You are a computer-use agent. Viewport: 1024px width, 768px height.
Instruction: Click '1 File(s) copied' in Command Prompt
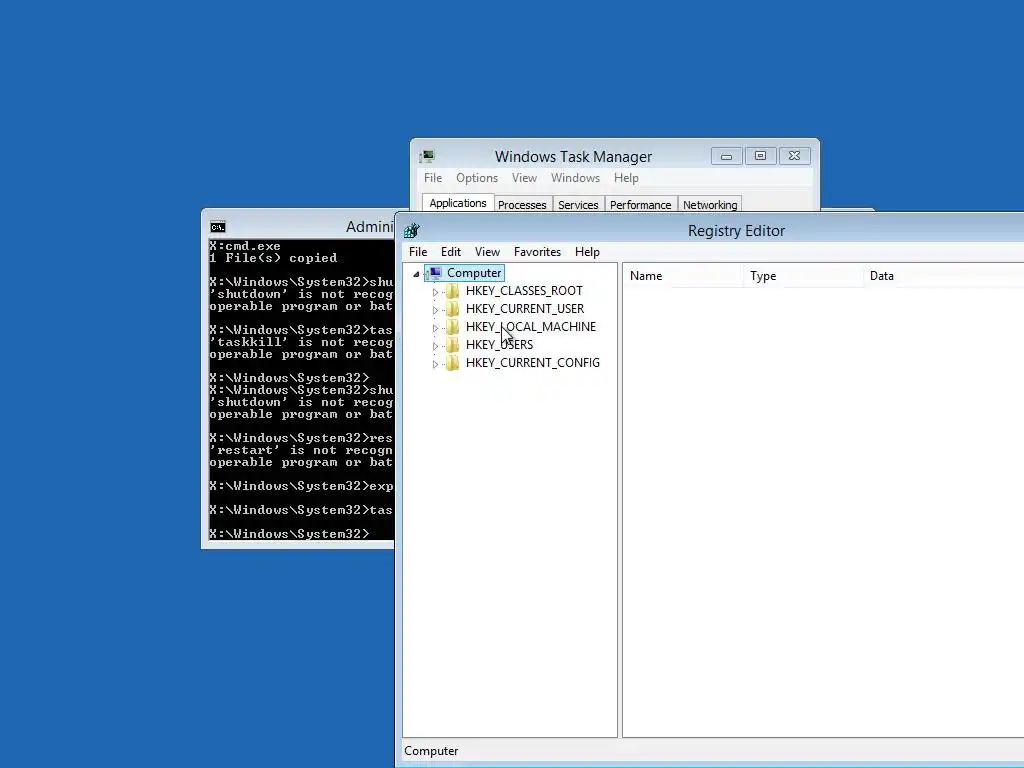coord(274,258)
